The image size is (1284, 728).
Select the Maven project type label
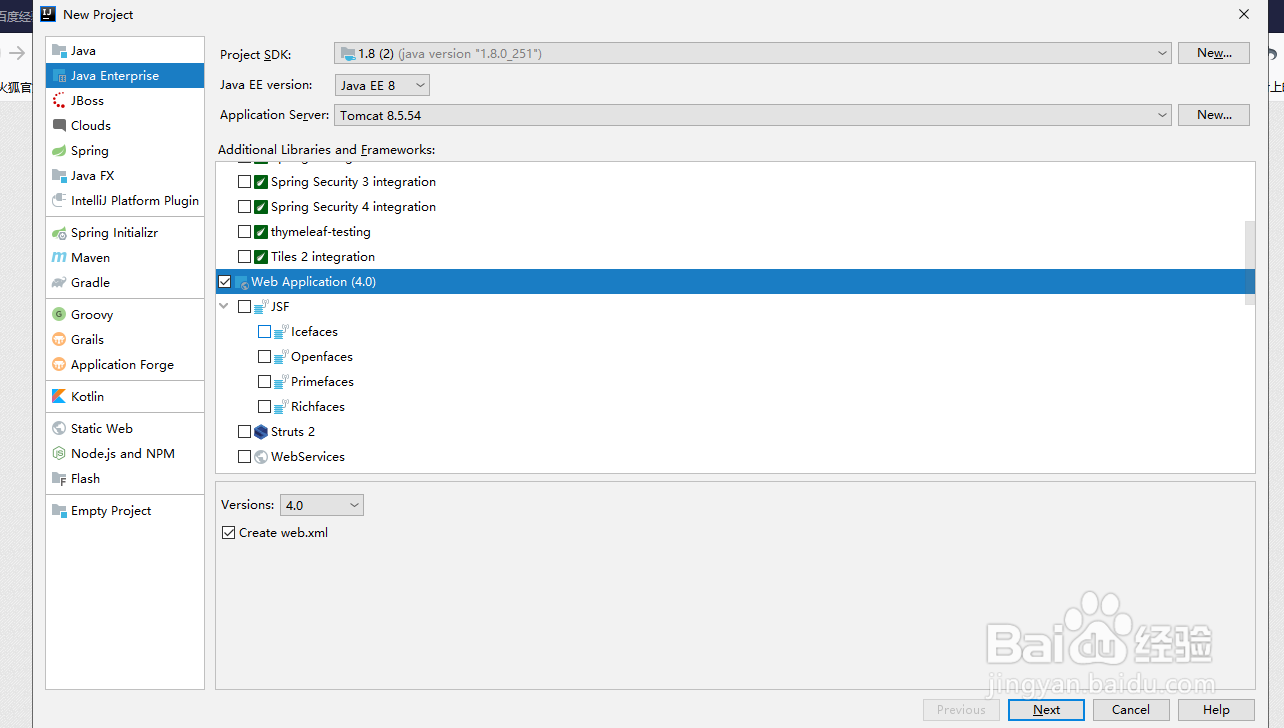pos(90,258)
